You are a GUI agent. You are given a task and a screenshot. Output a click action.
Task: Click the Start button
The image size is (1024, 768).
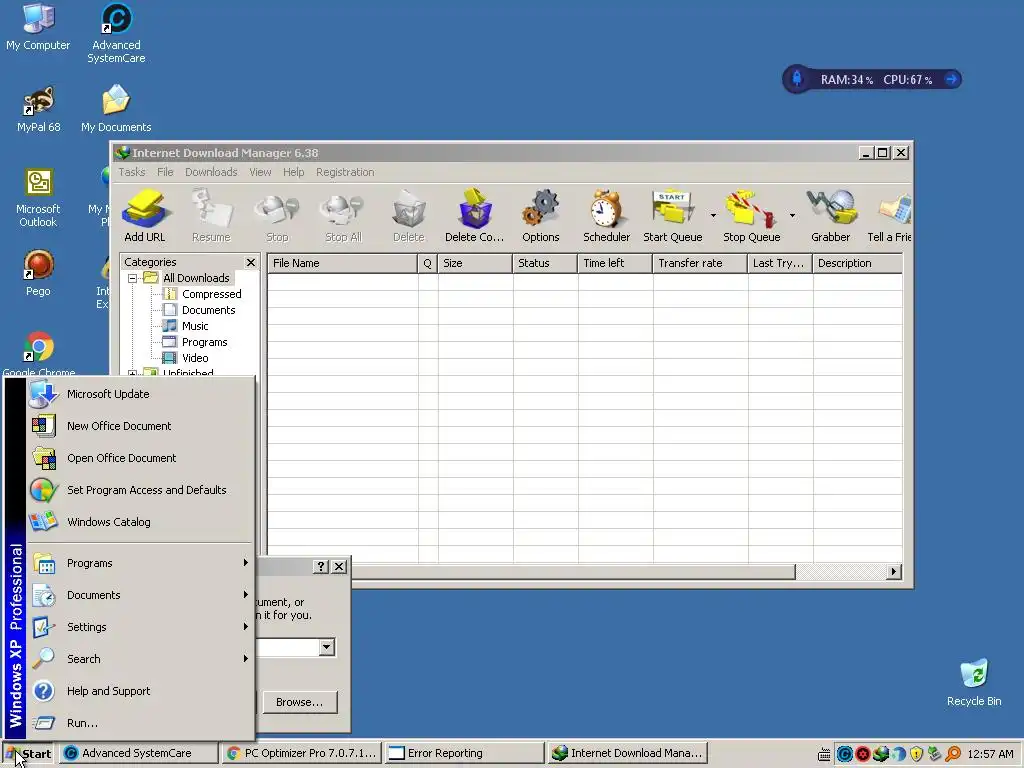(29, 753)
